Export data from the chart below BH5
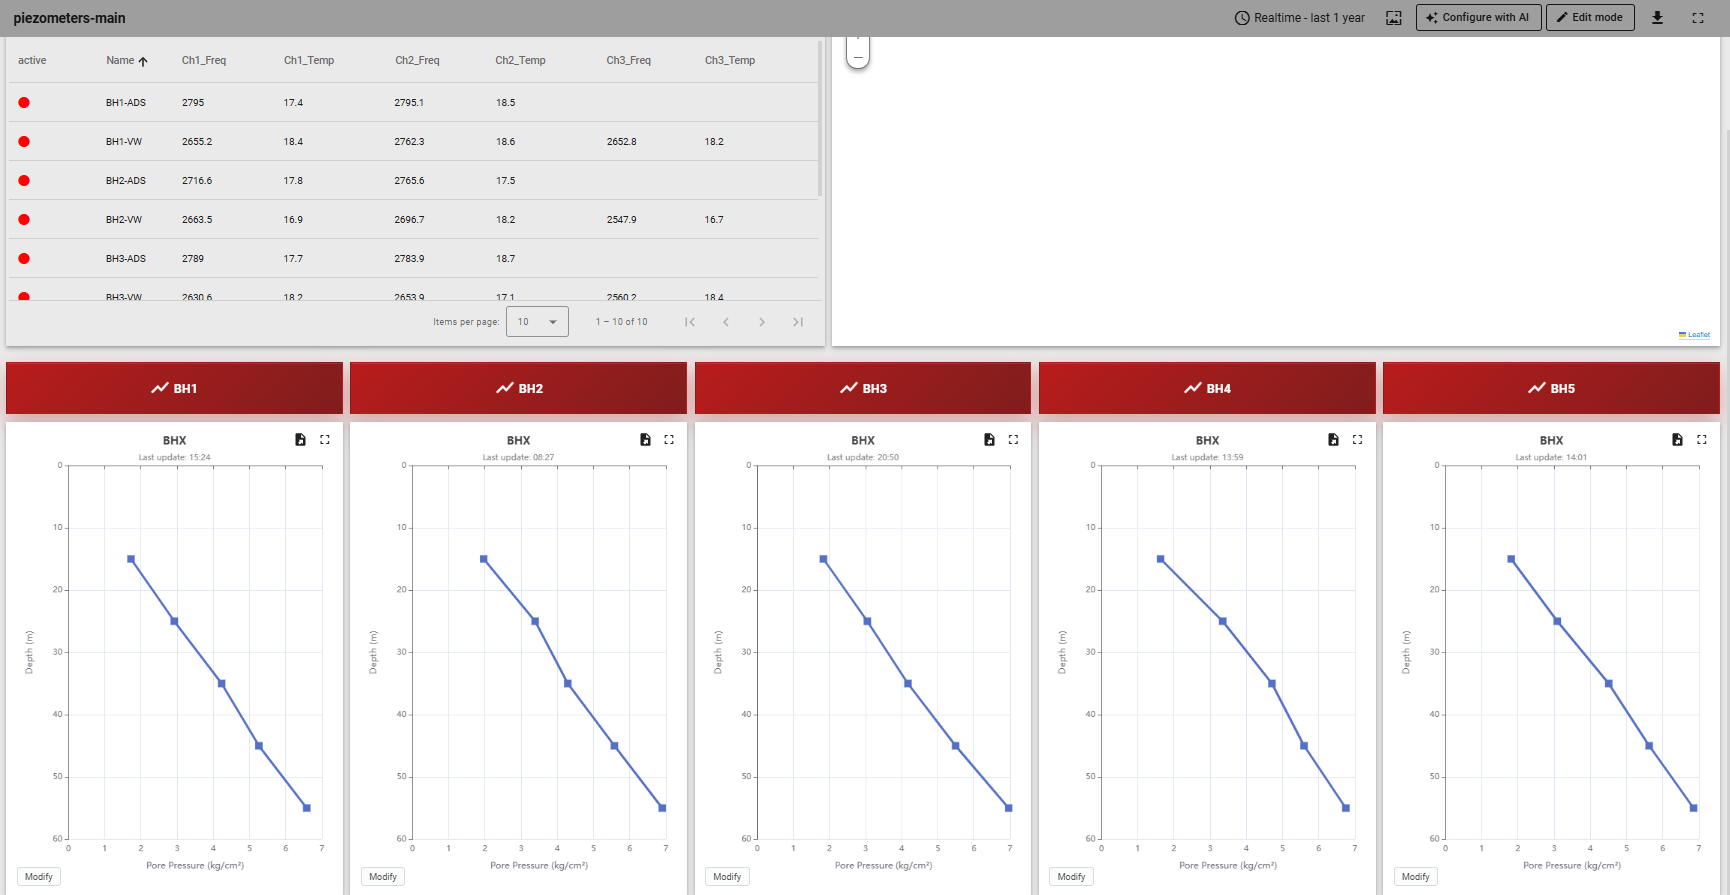 (x=1678, y=440)
